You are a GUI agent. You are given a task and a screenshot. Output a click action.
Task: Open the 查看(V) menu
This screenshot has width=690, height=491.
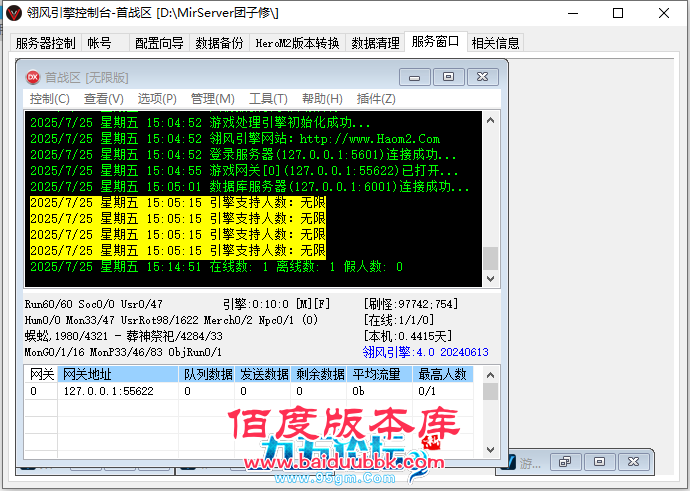(x=104, y=99)
